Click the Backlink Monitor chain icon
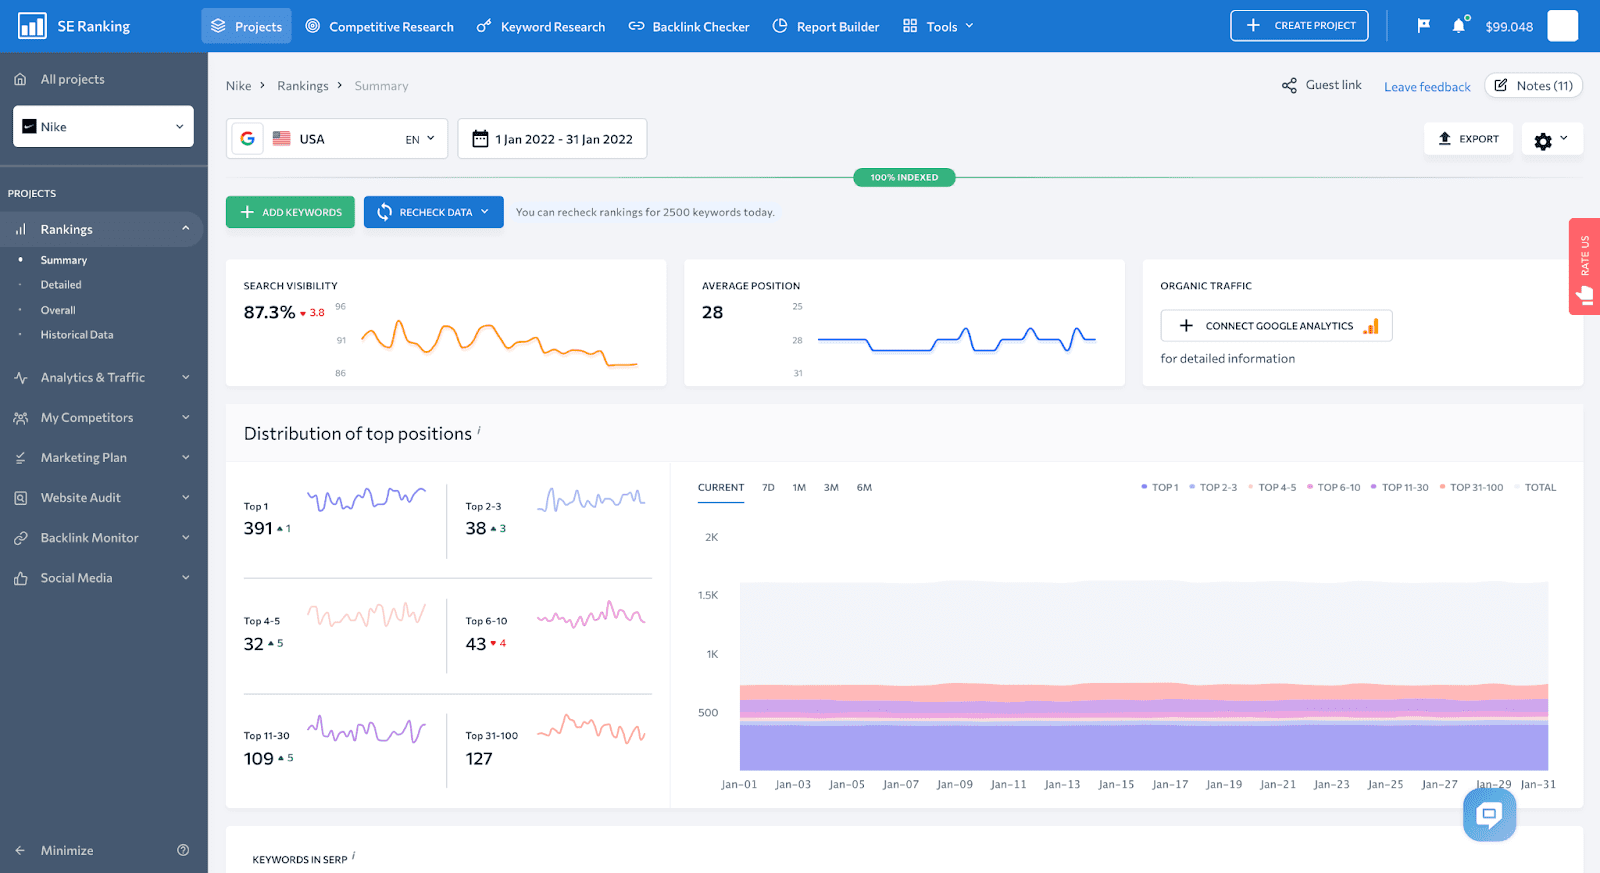1600x873 pixels. 20,538
